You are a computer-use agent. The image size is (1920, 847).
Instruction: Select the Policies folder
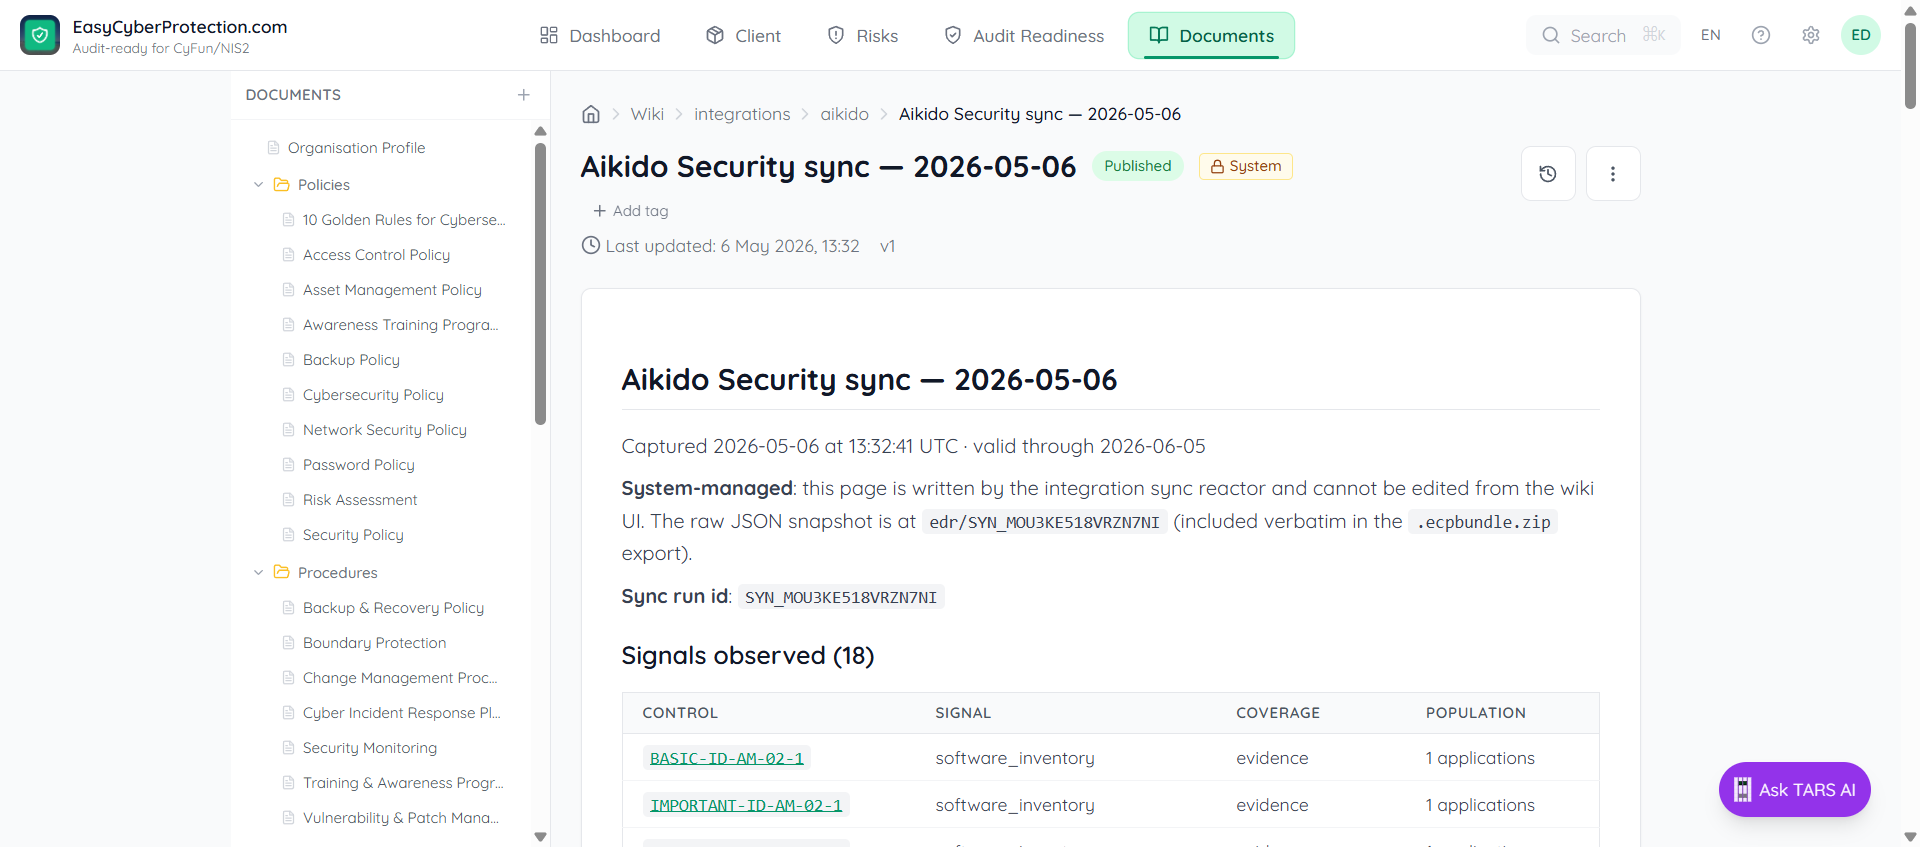click(x=323, y=185)
